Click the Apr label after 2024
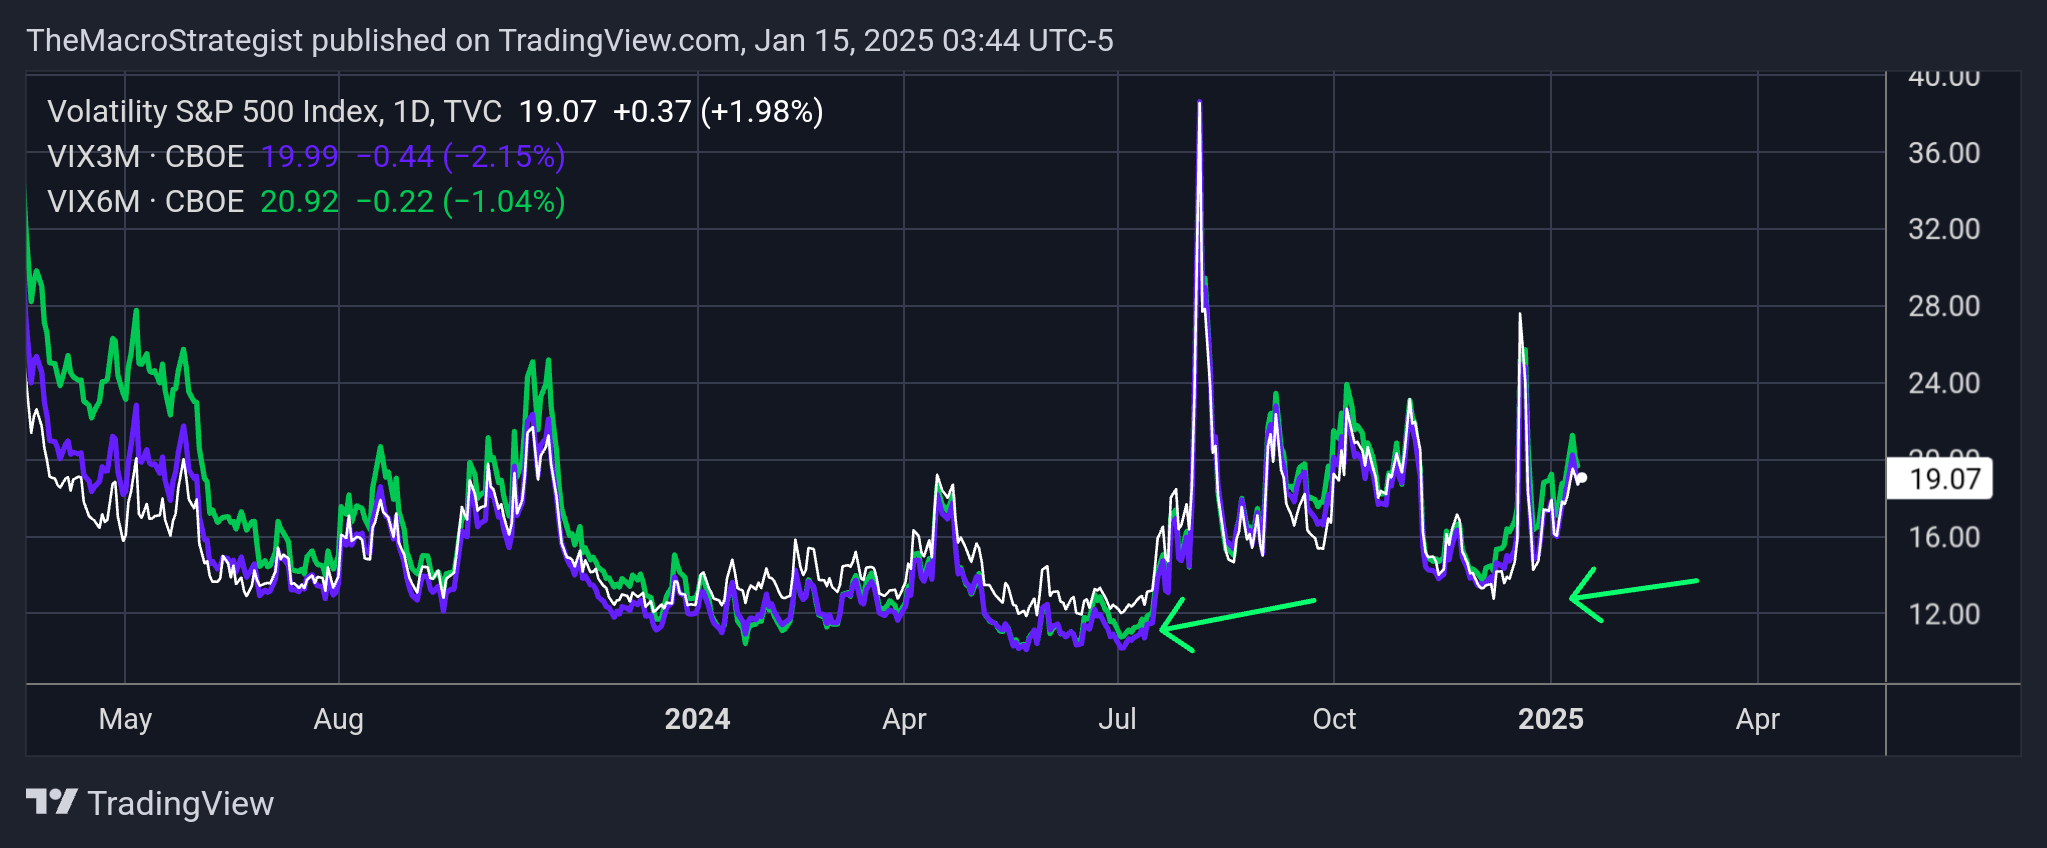 click(x=904, y=720)
